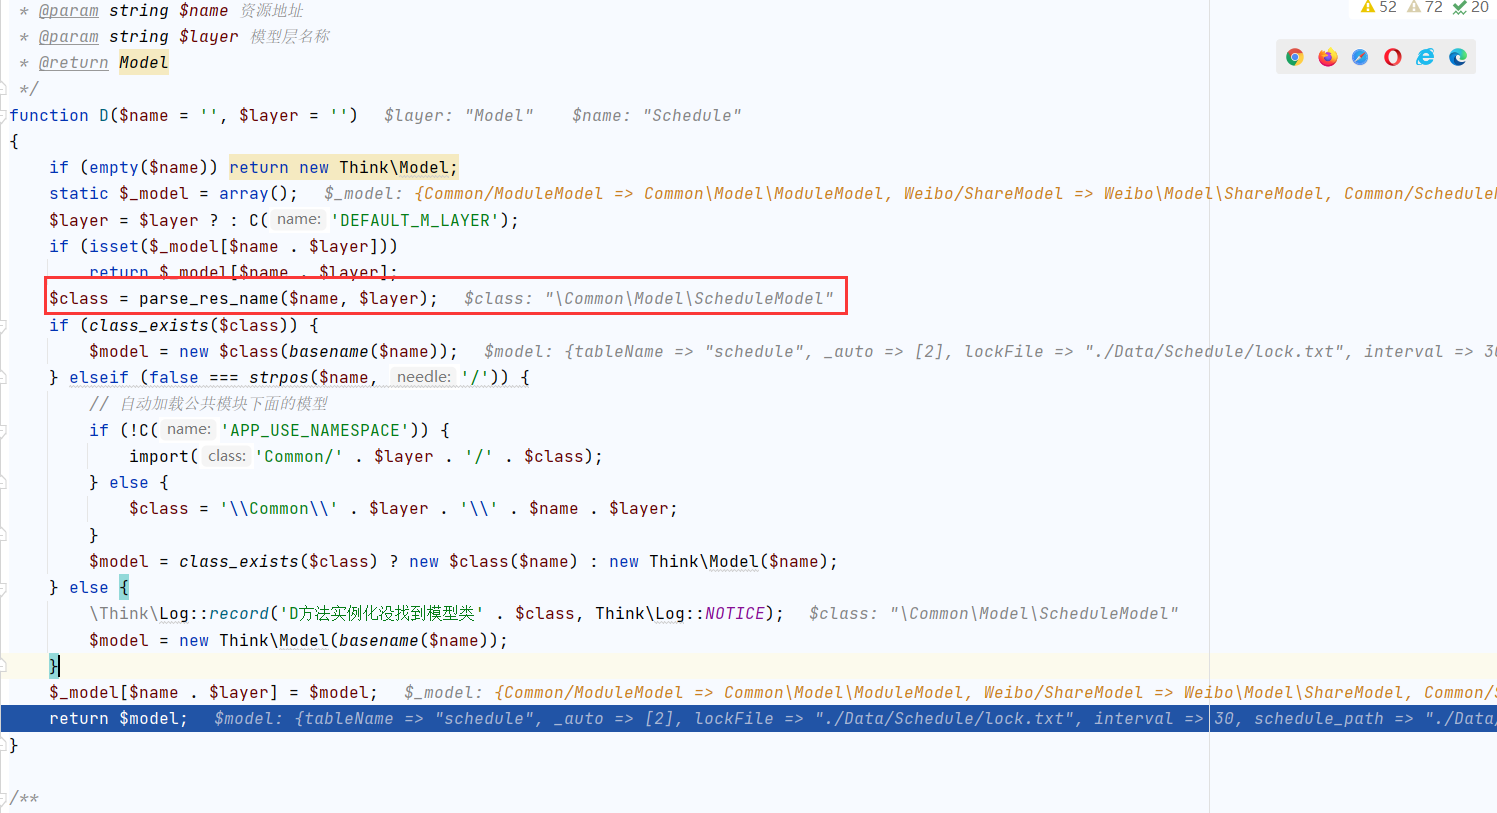Click the $class debug value on the Log::record line

pyautogui.click(x=993, y=613)
